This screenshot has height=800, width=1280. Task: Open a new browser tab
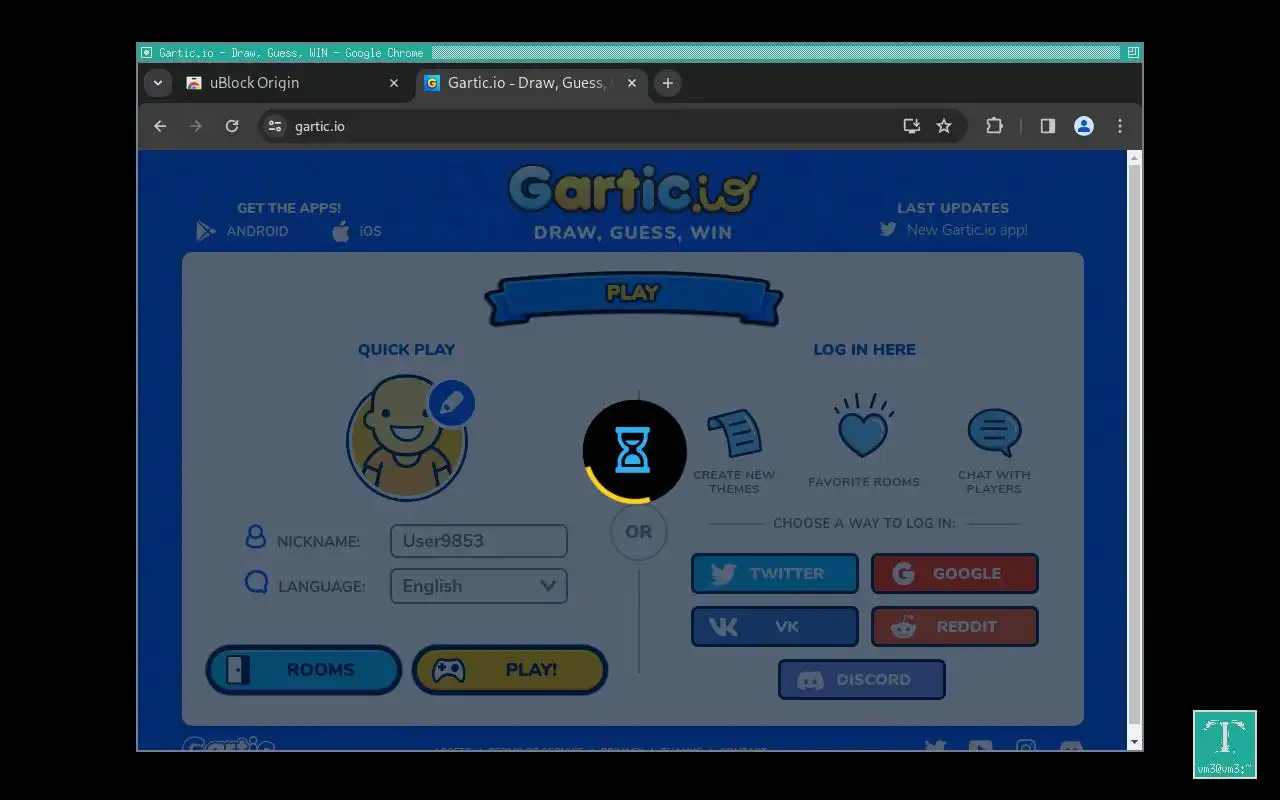[x=668, y=83]
